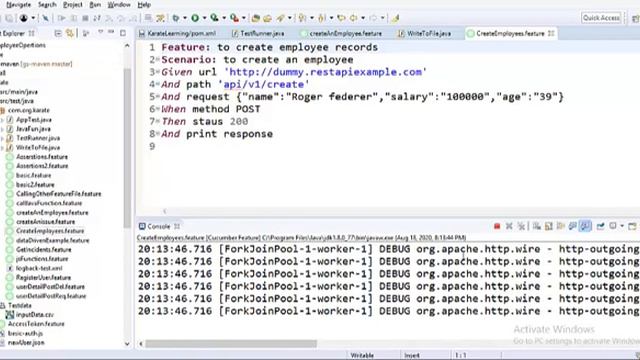This screenshot has width=640, height=360.
Task: Collapse Scenario fold marker on line 2
Action: point(158,60)
